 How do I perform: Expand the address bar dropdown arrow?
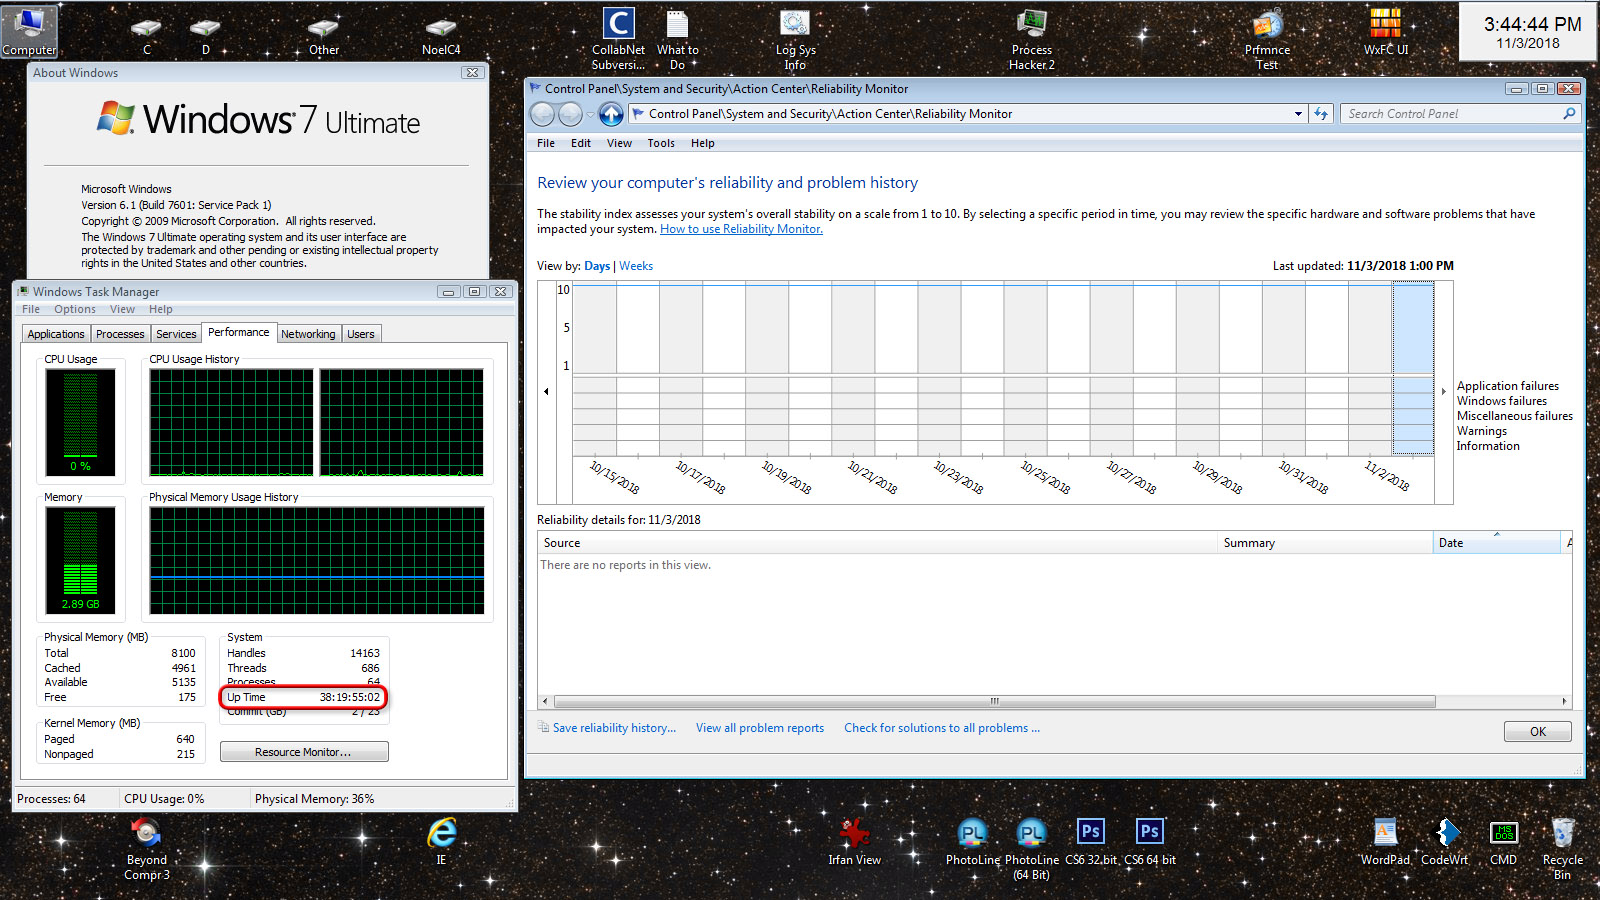point(1298,114)
